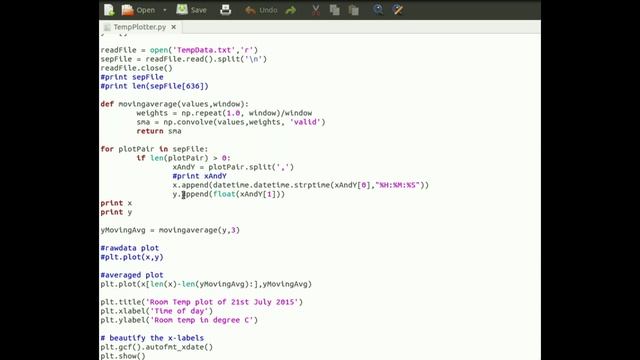
Task: Create a new document via toolbar icon
Action: click(x=109, y=10)
